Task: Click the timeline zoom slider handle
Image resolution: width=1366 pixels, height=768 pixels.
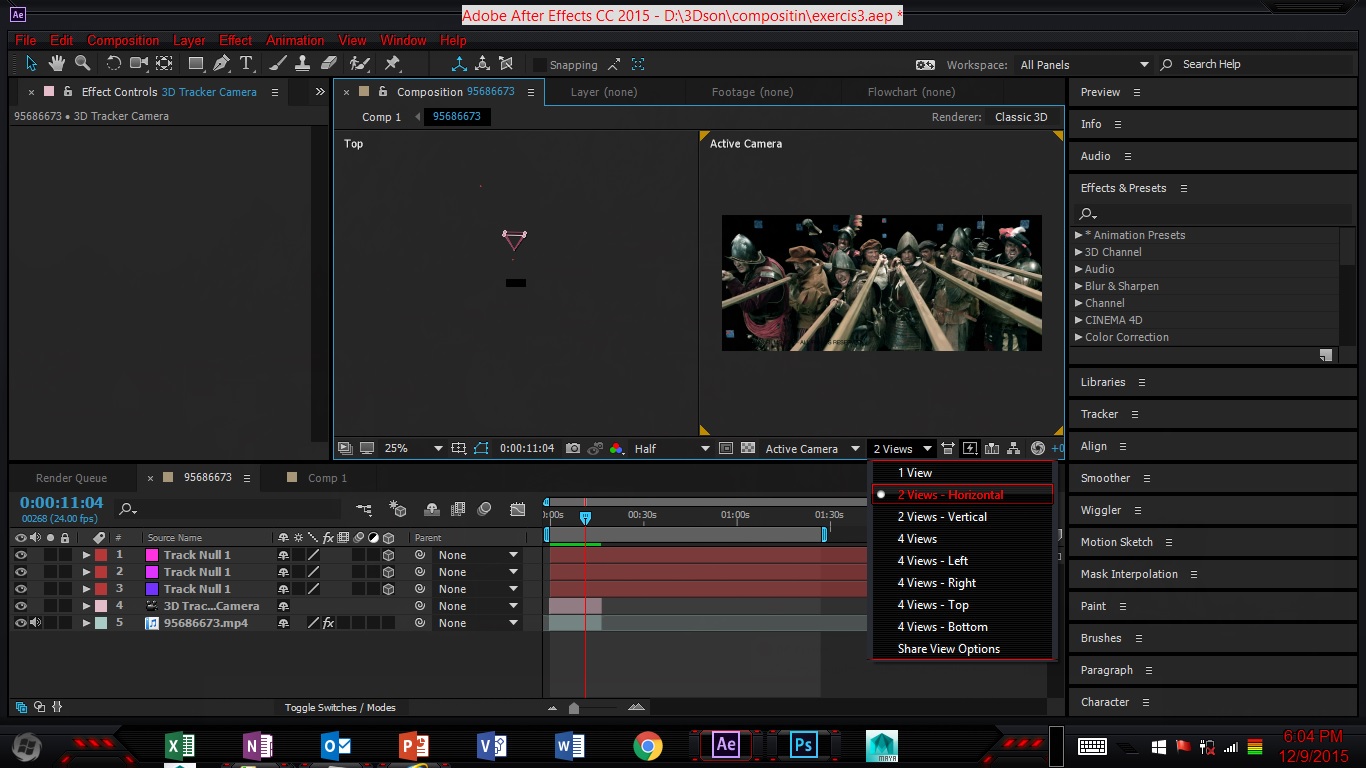Action: 574,708
